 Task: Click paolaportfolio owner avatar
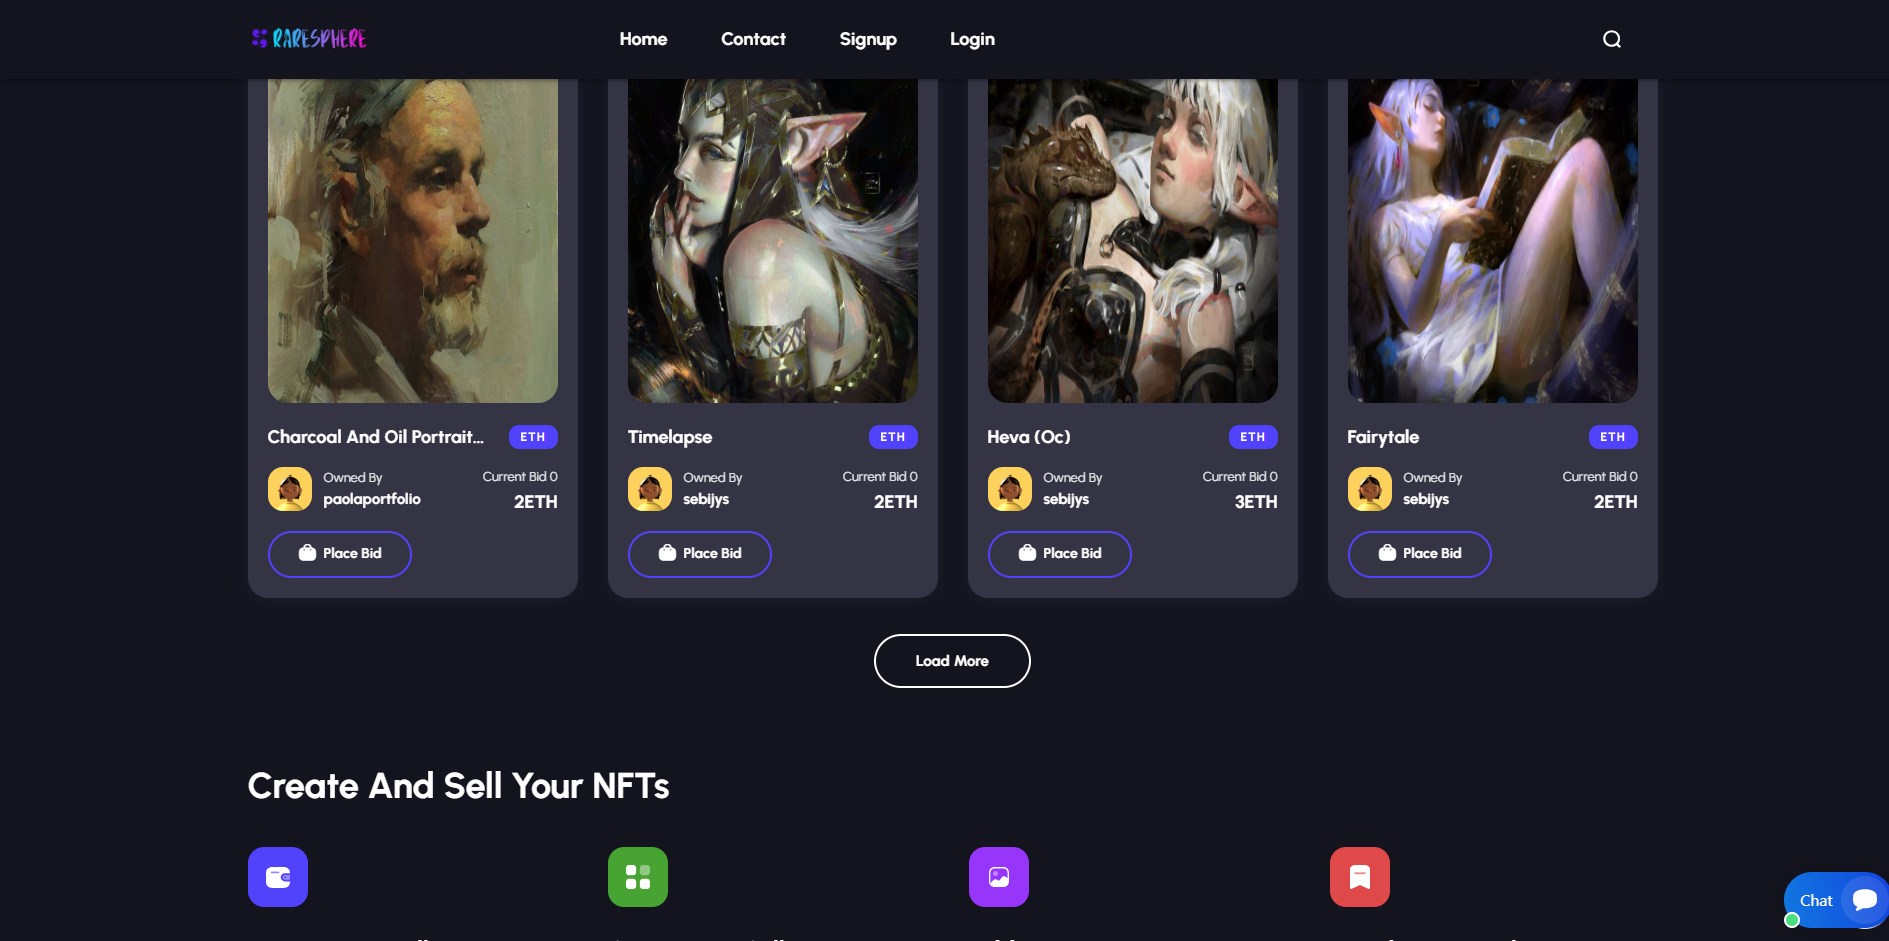[290, 489]
